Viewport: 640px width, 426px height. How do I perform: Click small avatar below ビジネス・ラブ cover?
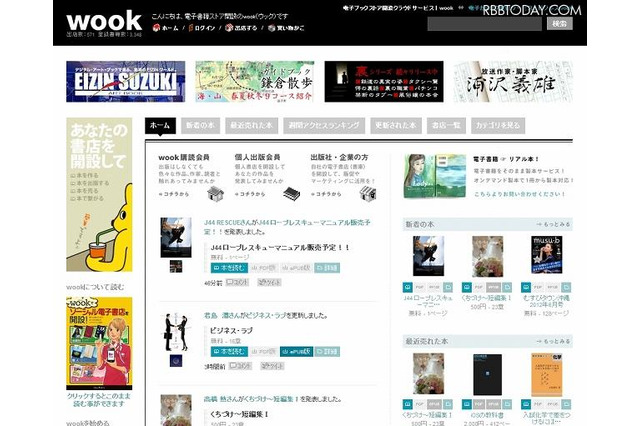click(x=176, y=361)
